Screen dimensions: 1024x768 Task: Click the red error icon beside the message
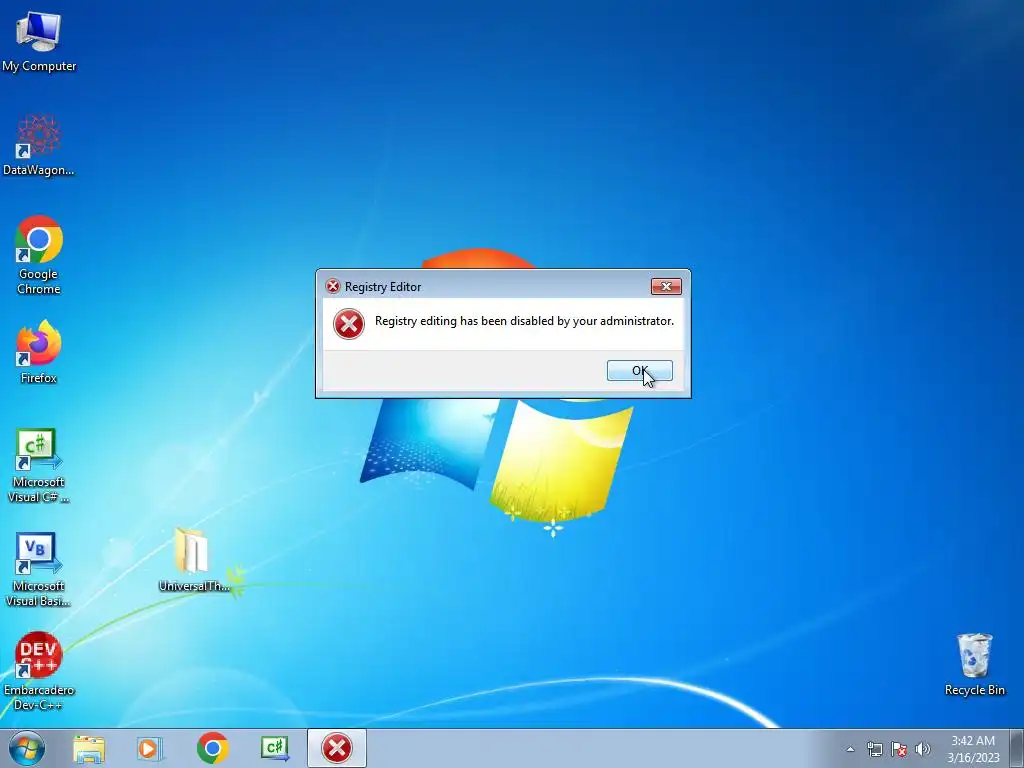pos(349,324)
